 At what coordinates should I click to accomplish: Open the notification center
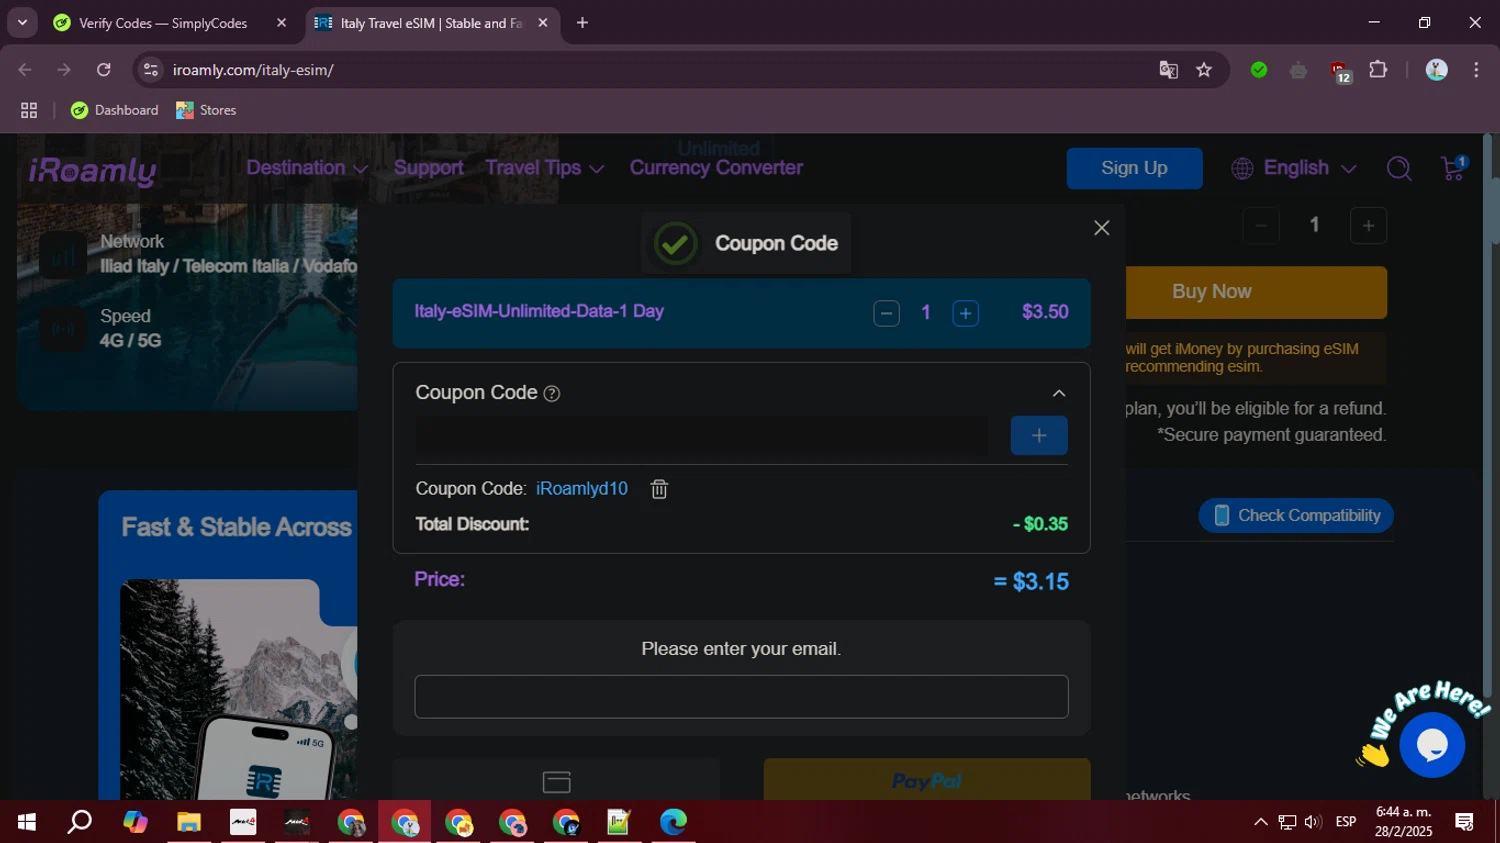(x=1465, y=822)
